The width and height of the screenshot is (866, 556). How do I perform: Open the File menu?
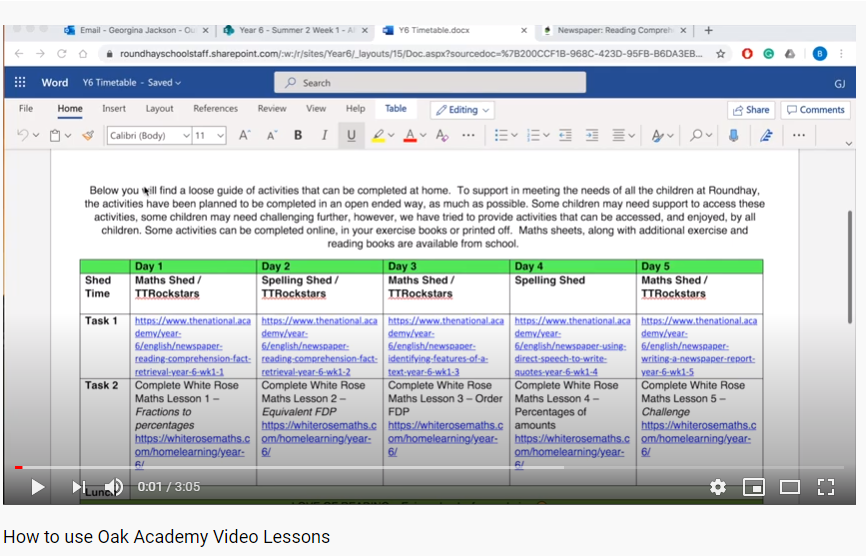tap(25, 109)
